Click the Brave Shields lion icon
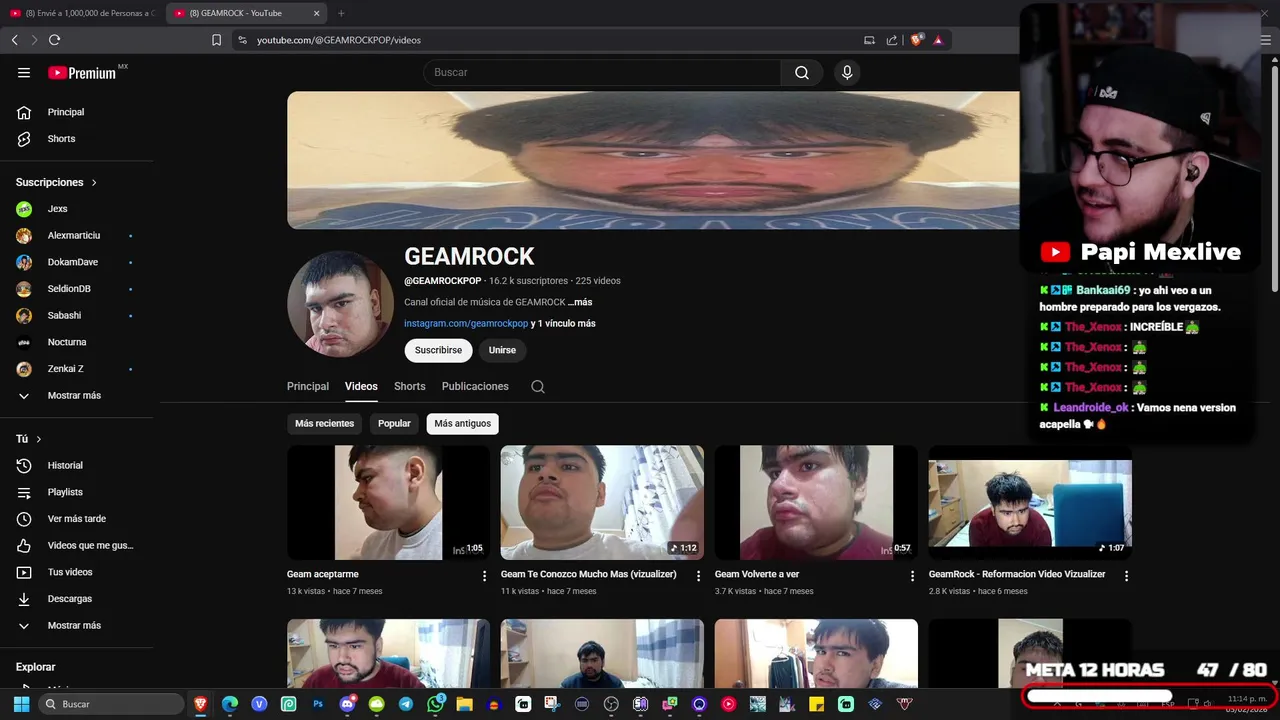1280x720 pixels. (x=916, y=40)
